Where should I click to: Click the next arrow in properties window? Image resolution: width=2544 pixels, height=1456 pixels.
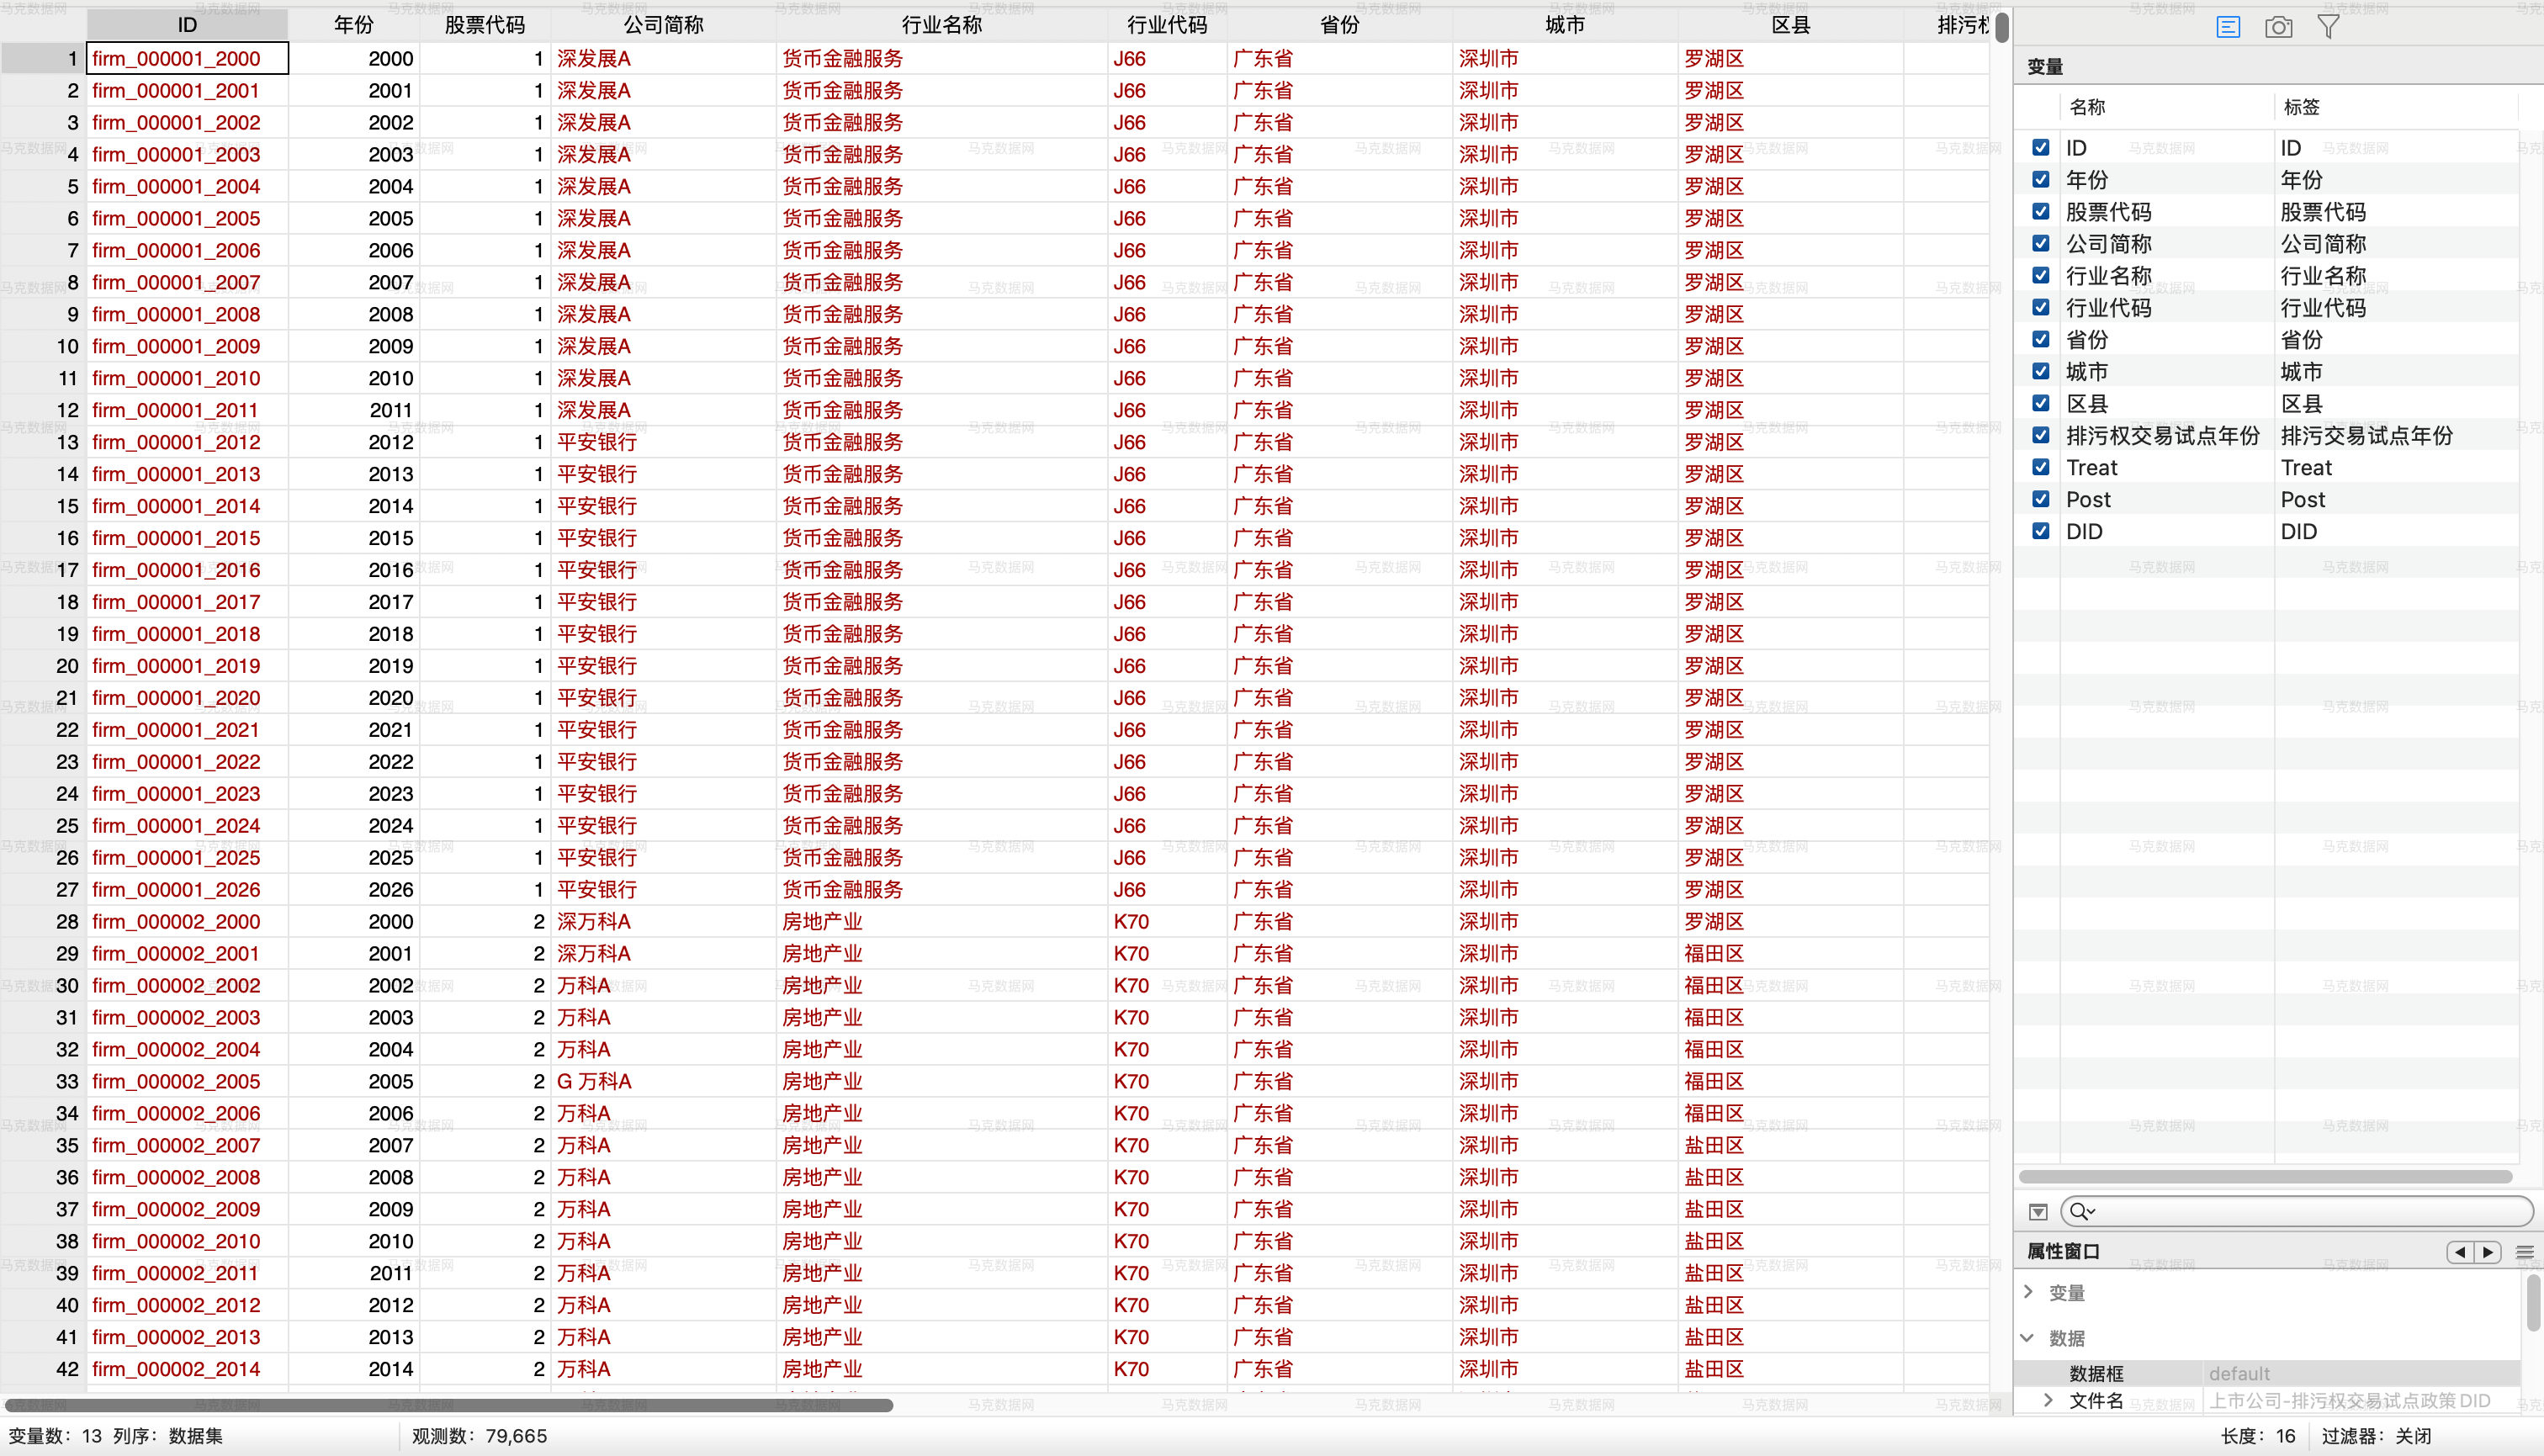pyautogui.click(x=2487, y=1252)
